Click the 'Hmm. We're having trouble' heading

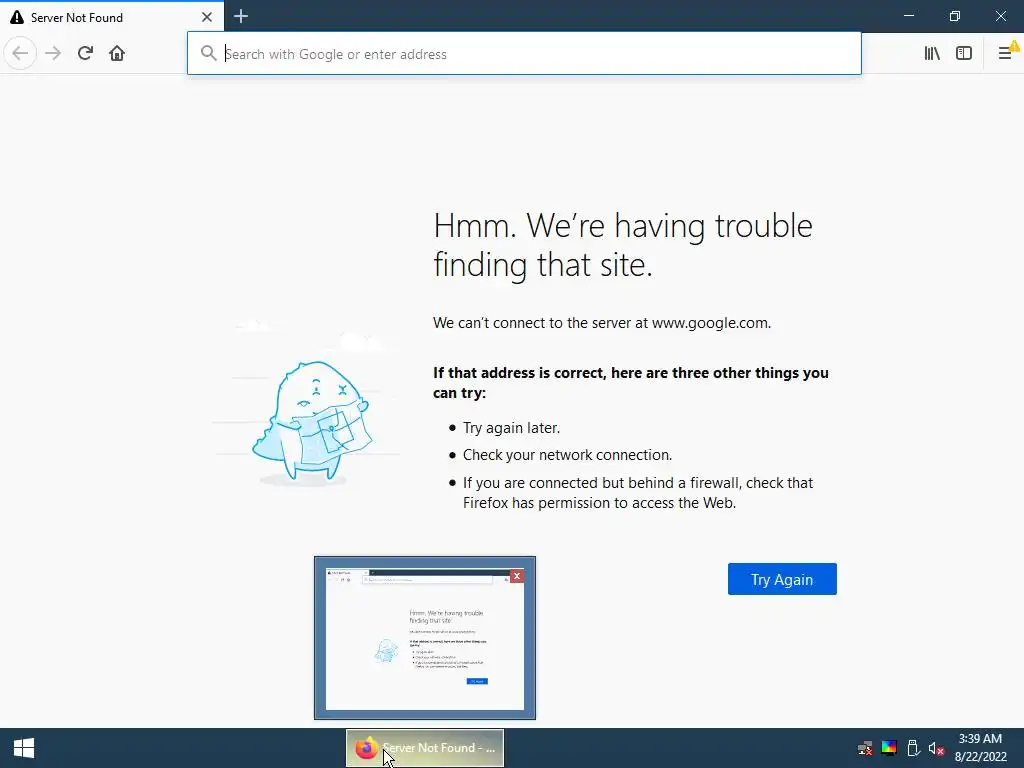coord(623,245)
